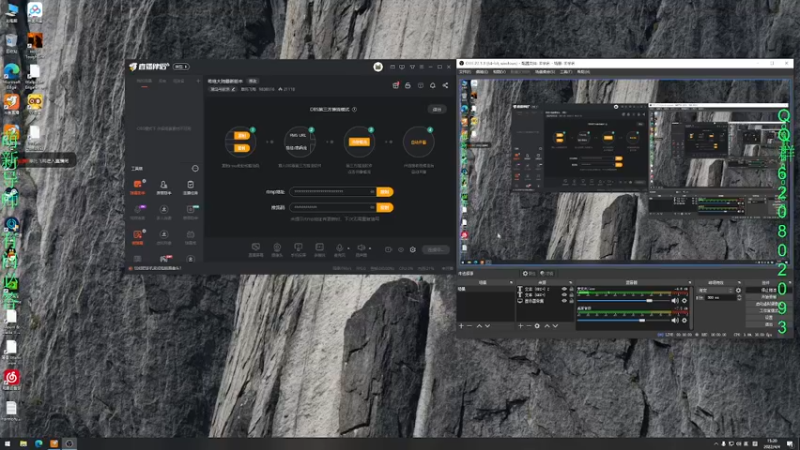The height and width of the screenshot is (450, 800).
Task: Click the share icon in streaming app header
Action: 445,85
